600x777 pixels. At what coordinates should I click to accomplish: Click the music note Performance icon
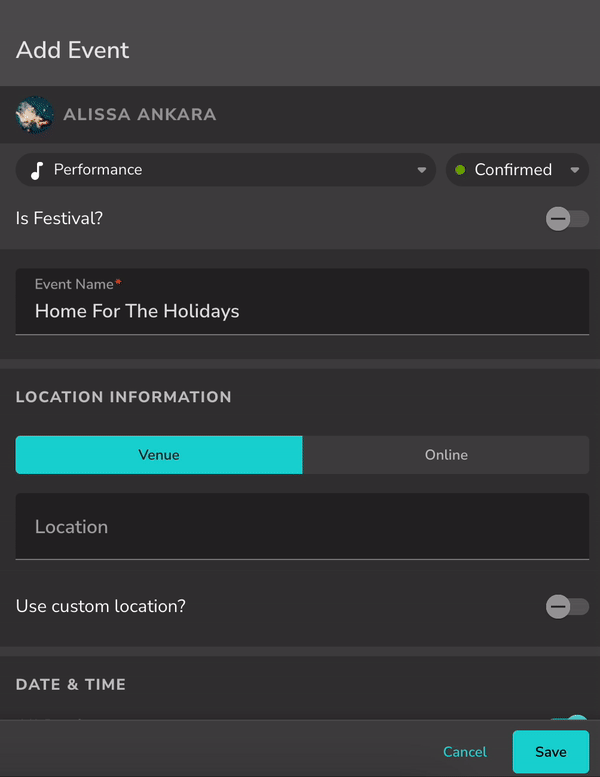[x=37, y=170]
